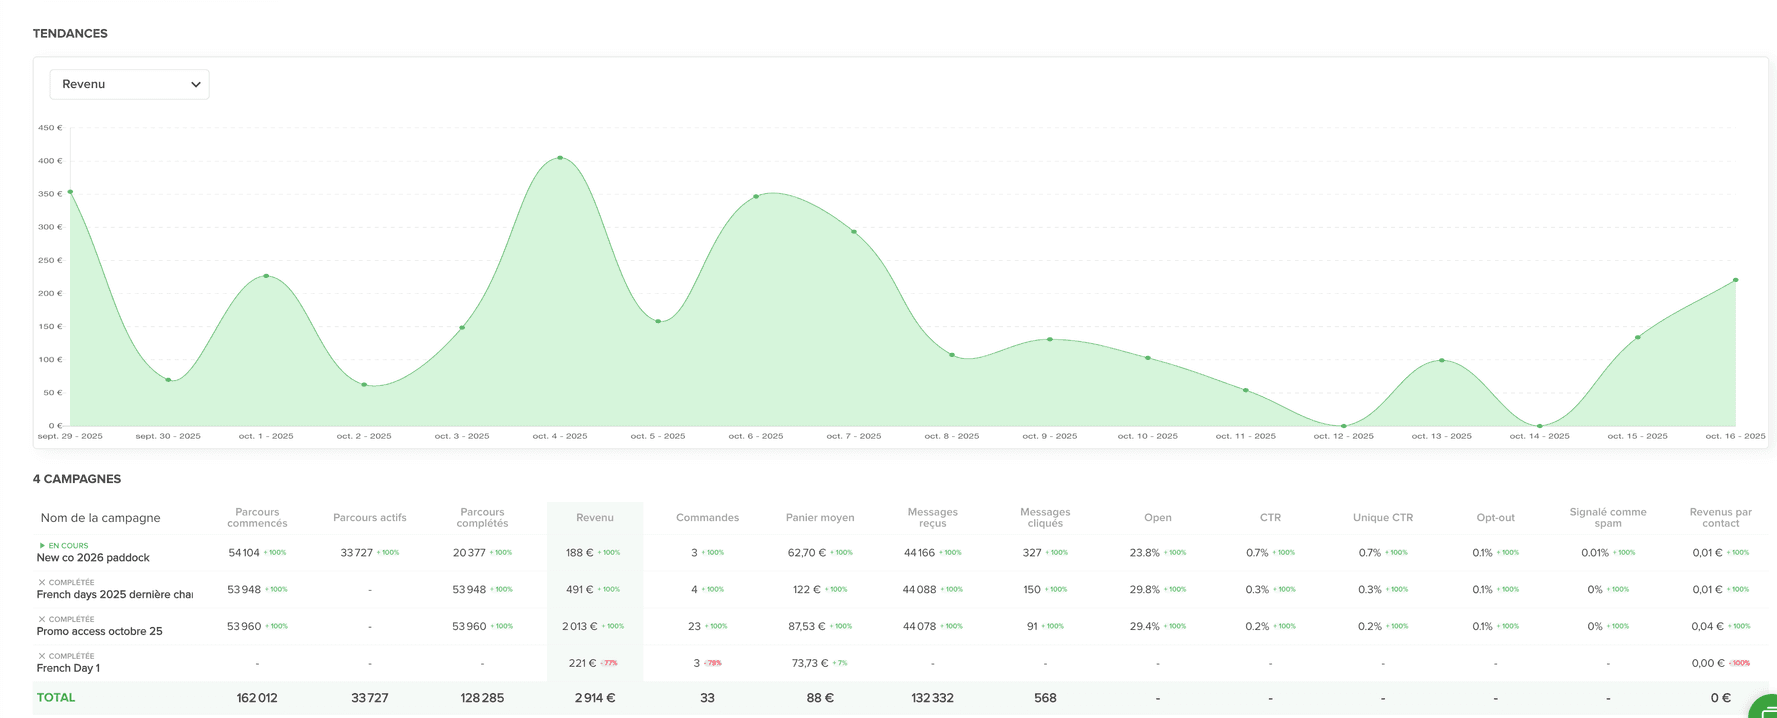This screenshot has height=718, width=1777.
Task: Click the '491 €' revenue cell
Action: [580, 590]
